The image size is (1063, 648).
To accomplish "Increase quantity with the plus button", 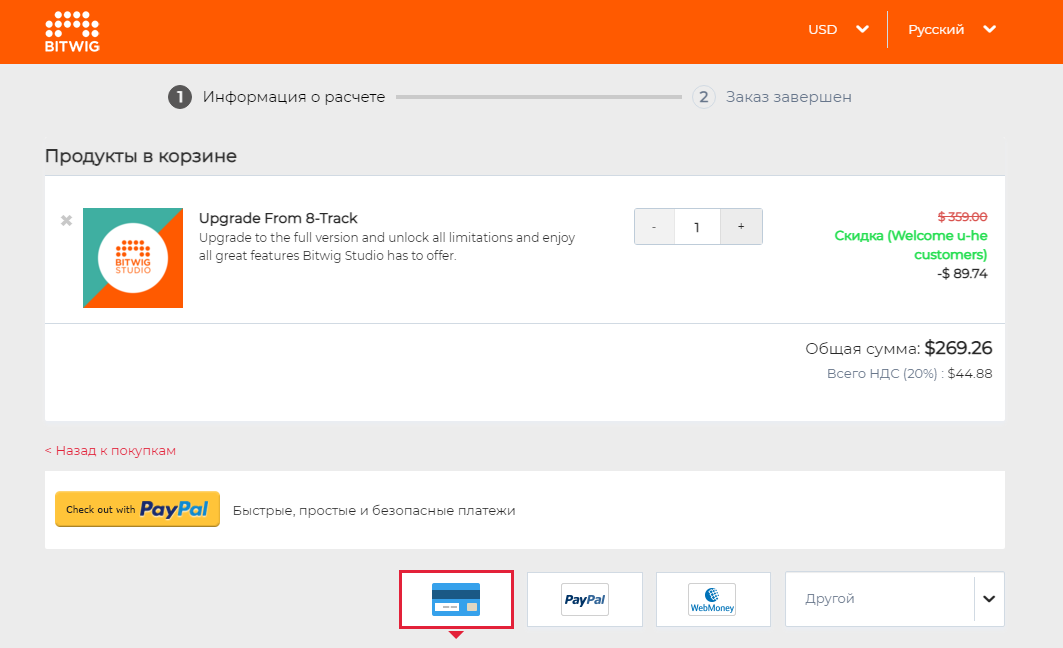I will coord(741,226).
